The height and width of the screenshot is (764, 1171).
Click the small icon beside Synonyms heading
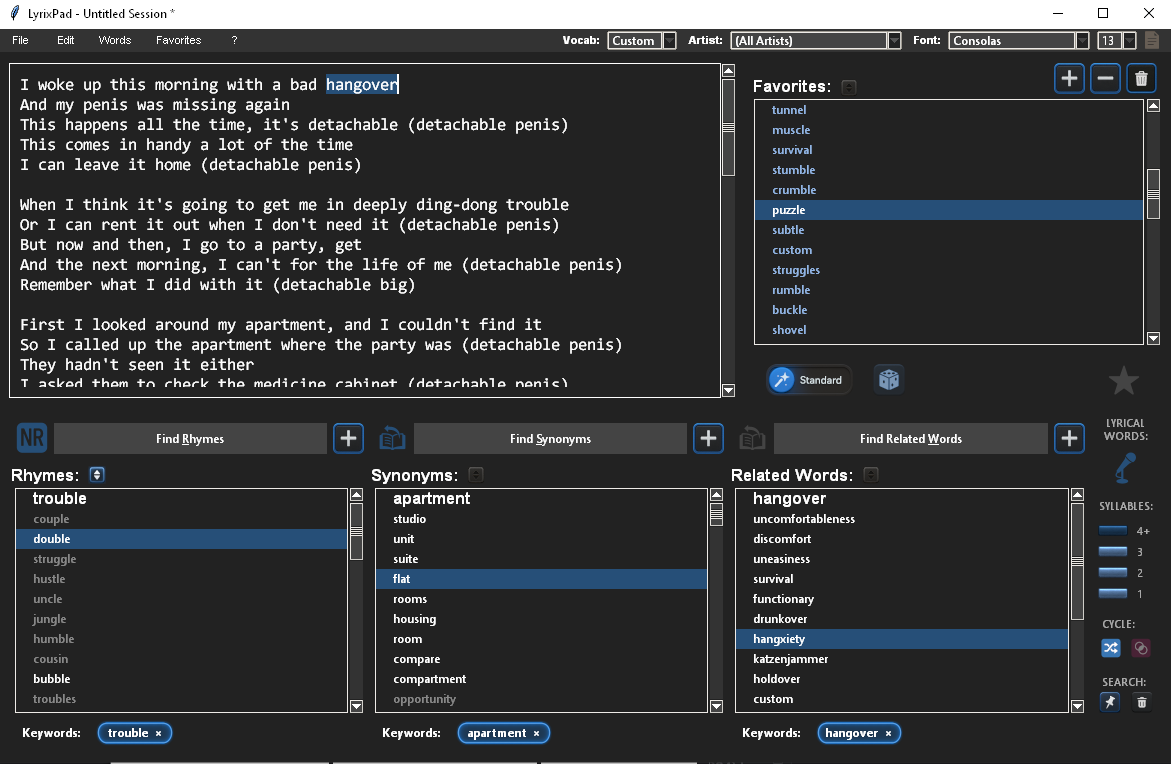click(476, 475)
